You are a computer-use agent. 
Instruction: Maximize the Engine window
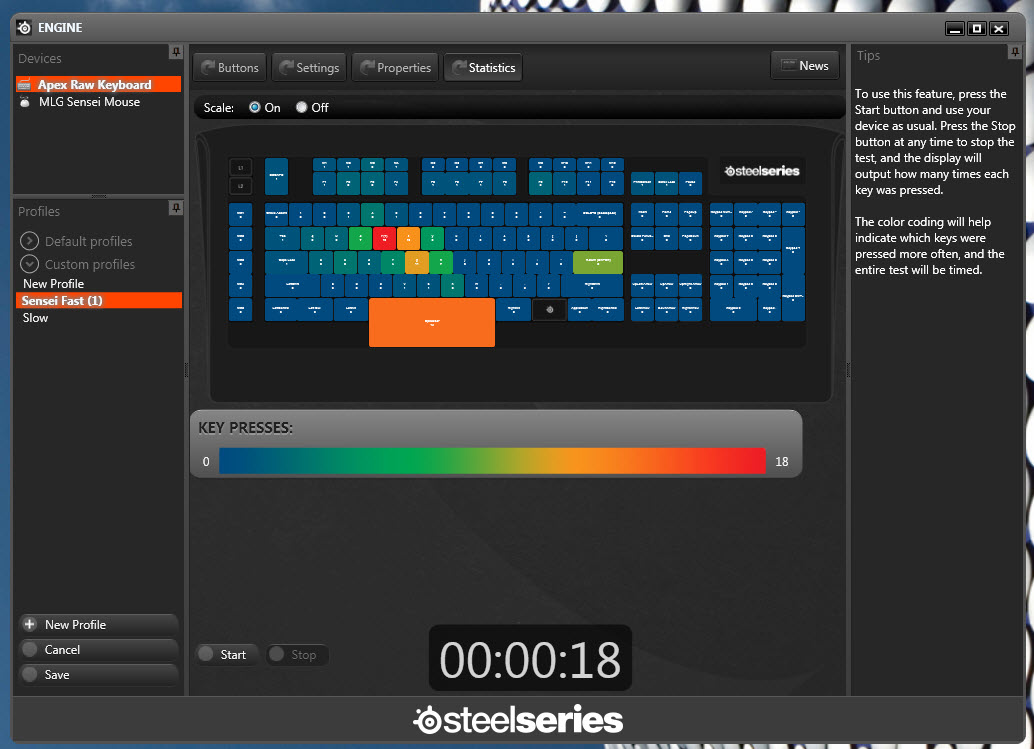click(977, 28)
